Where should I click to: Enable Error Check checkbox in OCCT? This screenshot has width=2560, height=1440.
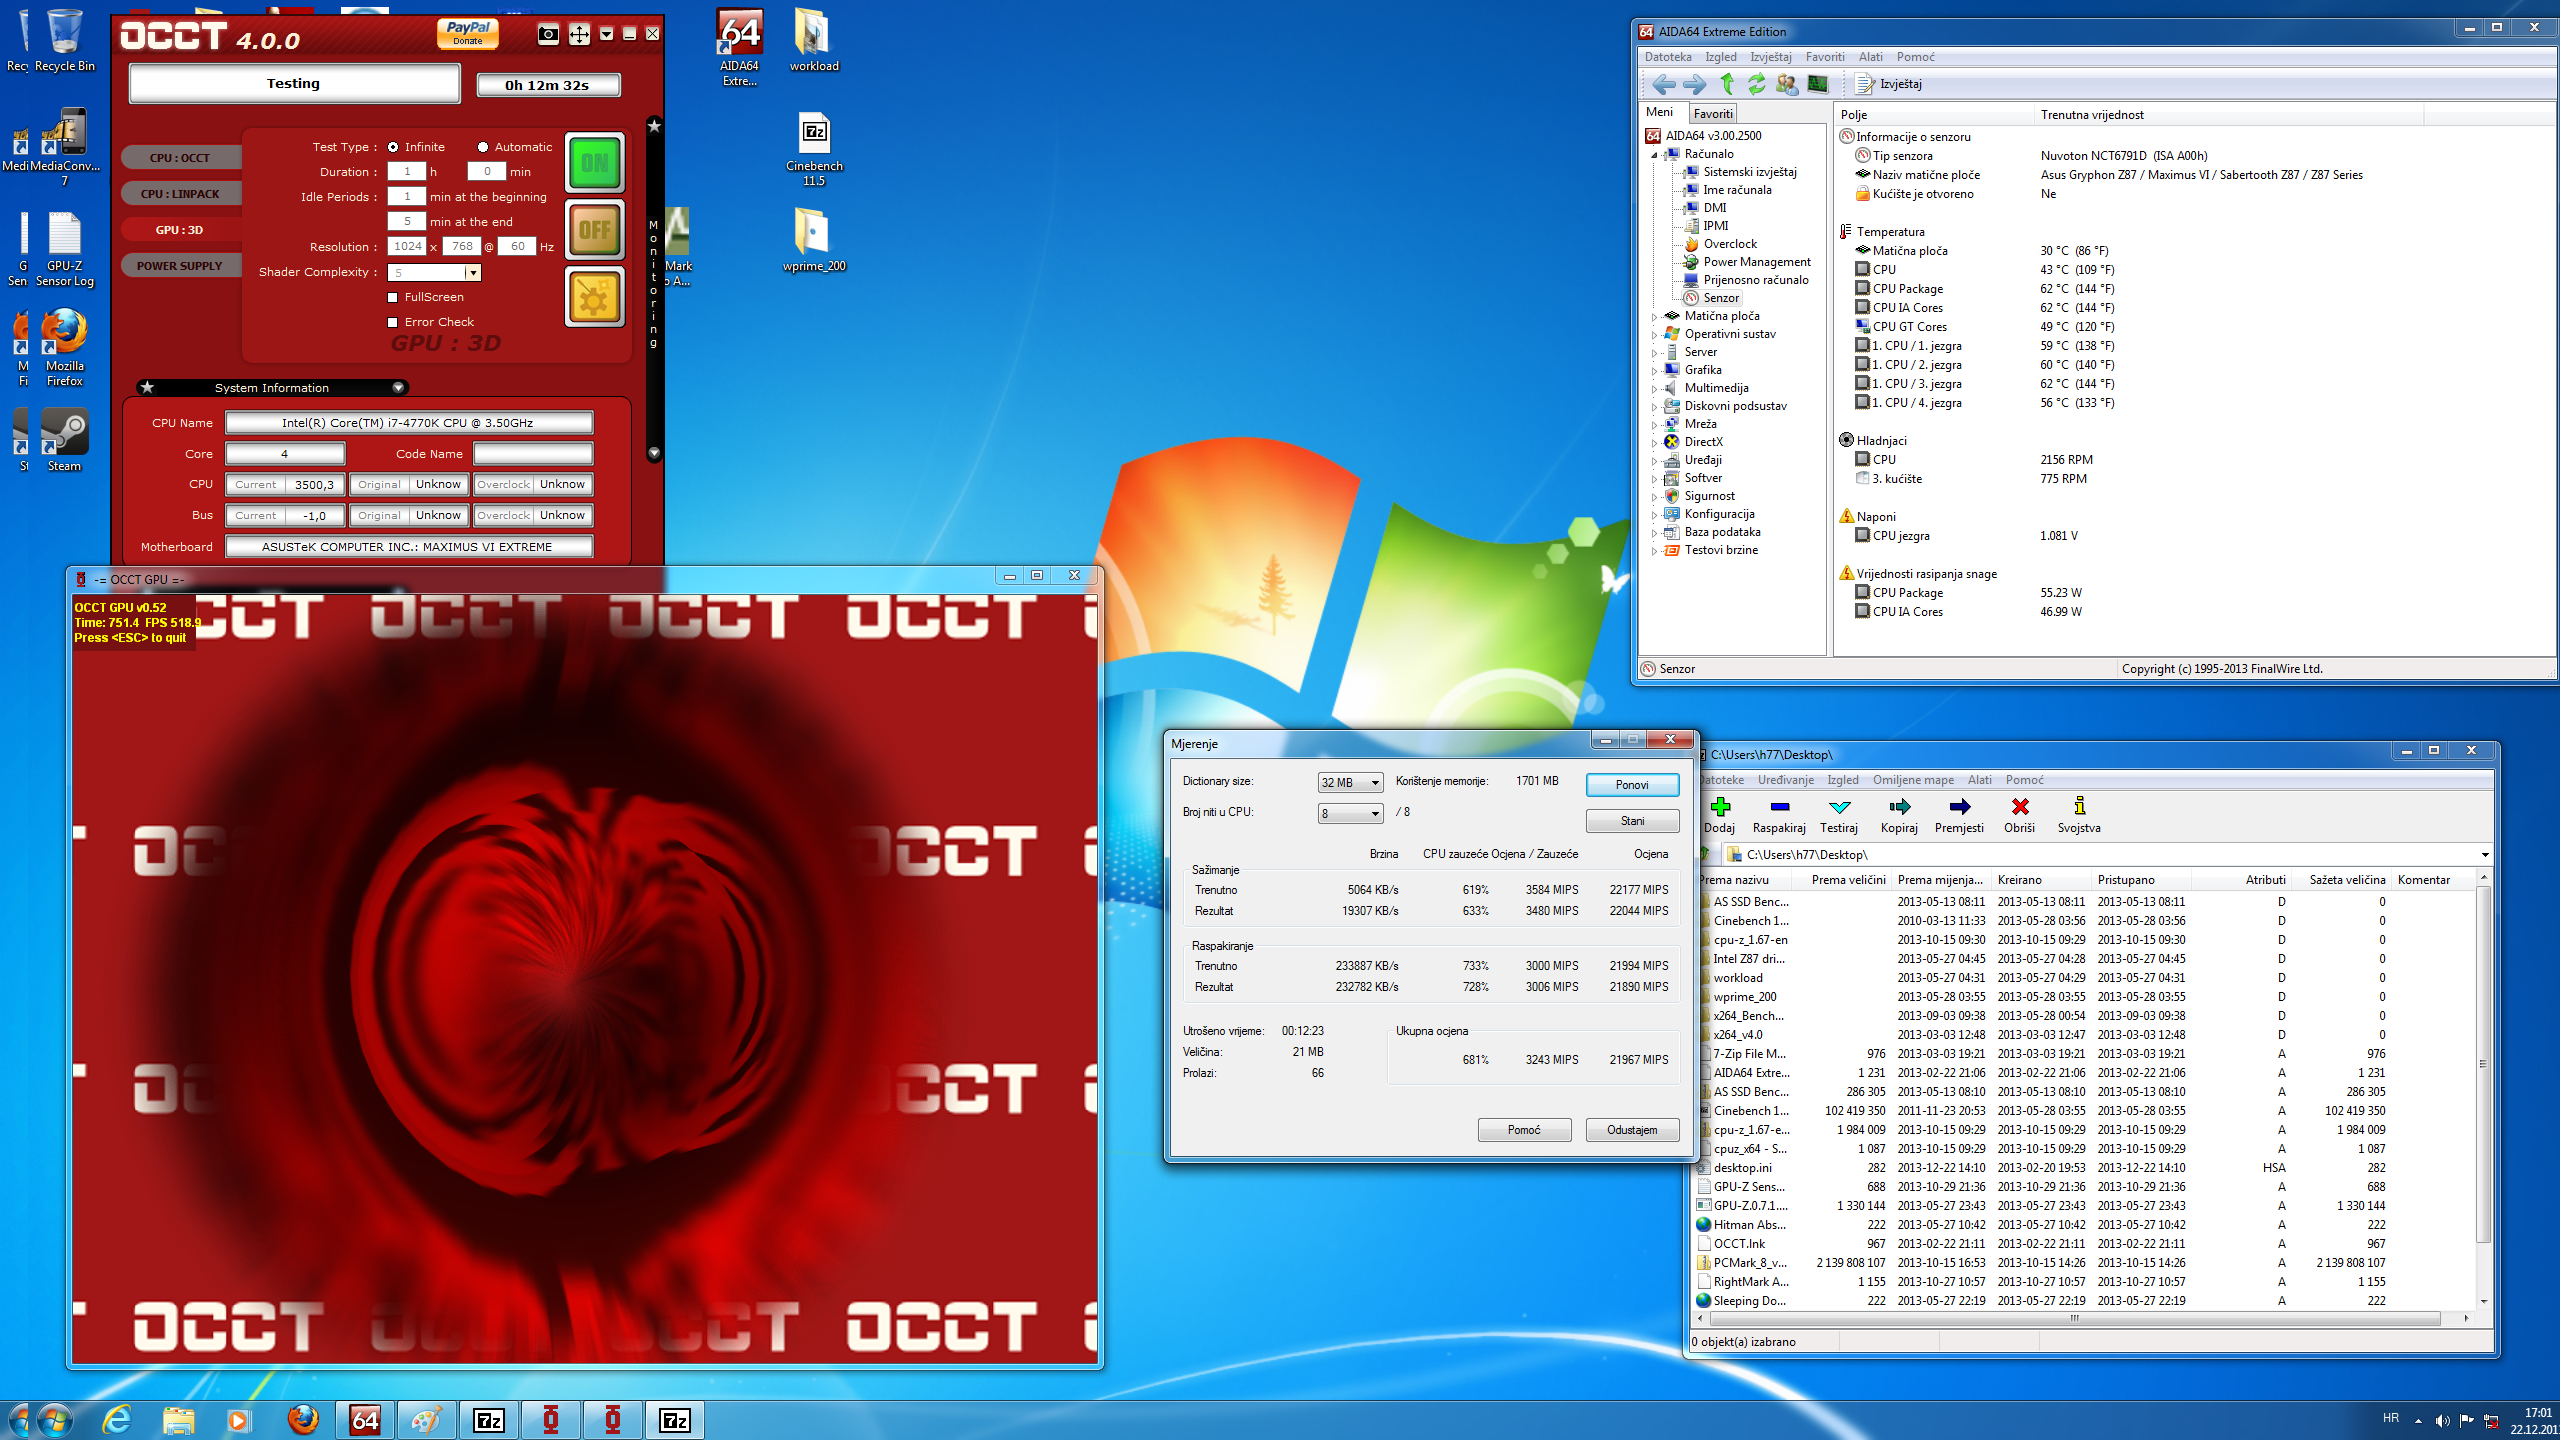393,322
